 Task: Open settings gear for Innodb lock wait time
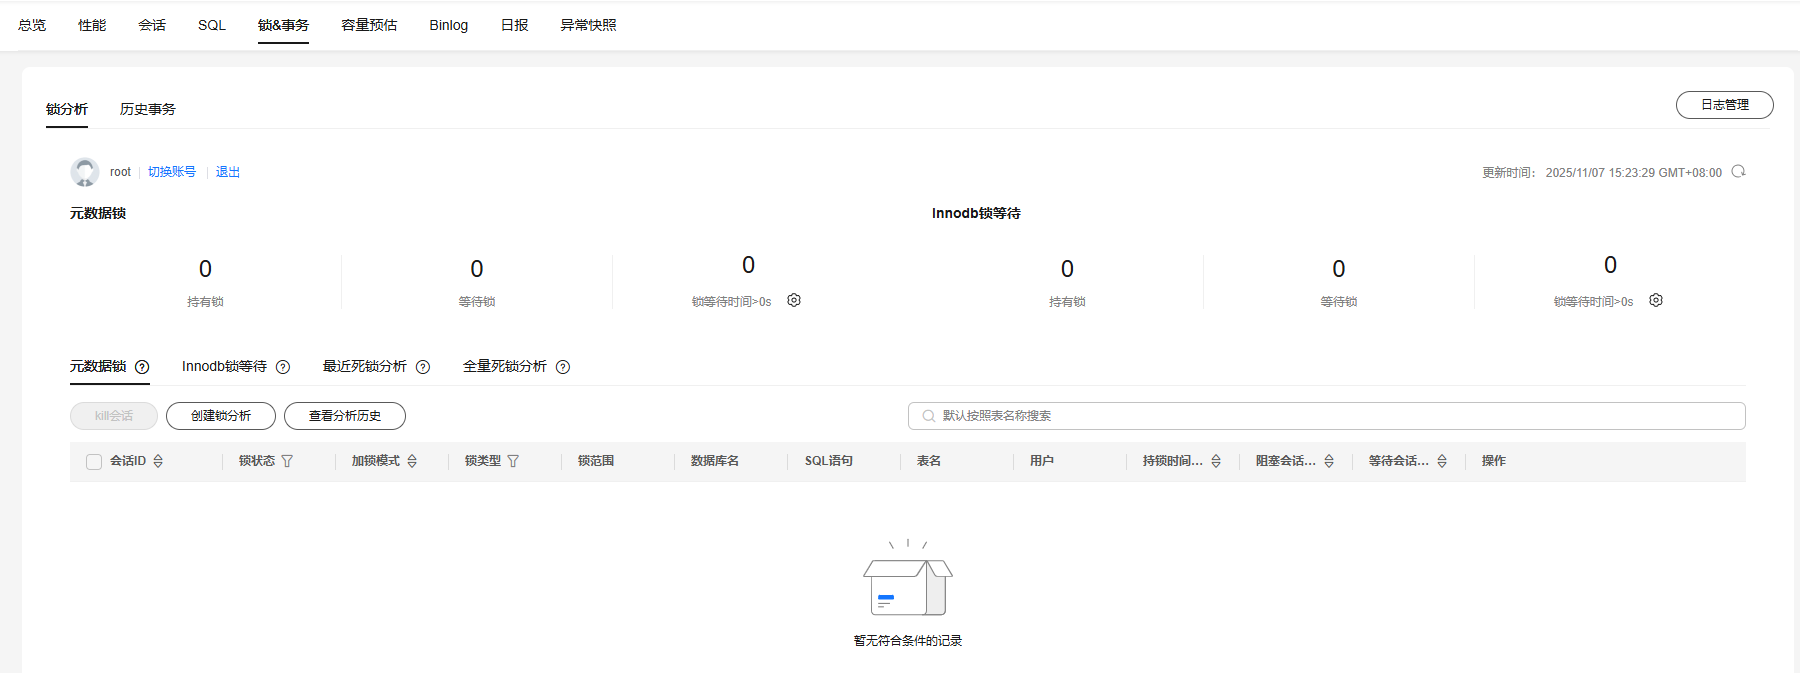click(x=1656, y=300)
